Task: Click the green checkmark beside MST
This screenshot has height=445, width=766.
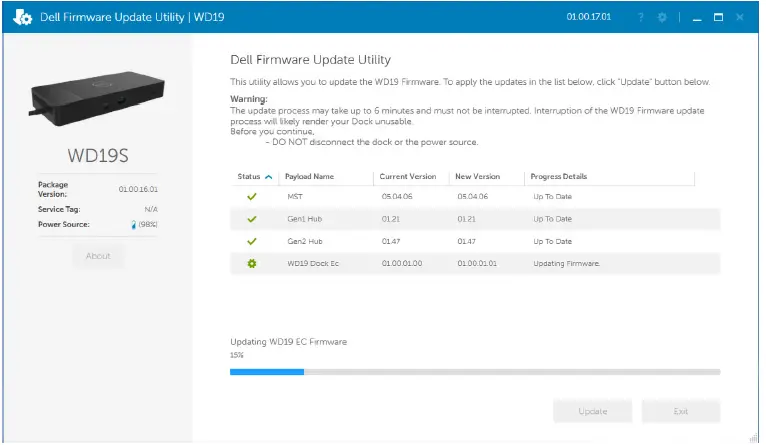Action: (x=252, y=196)
